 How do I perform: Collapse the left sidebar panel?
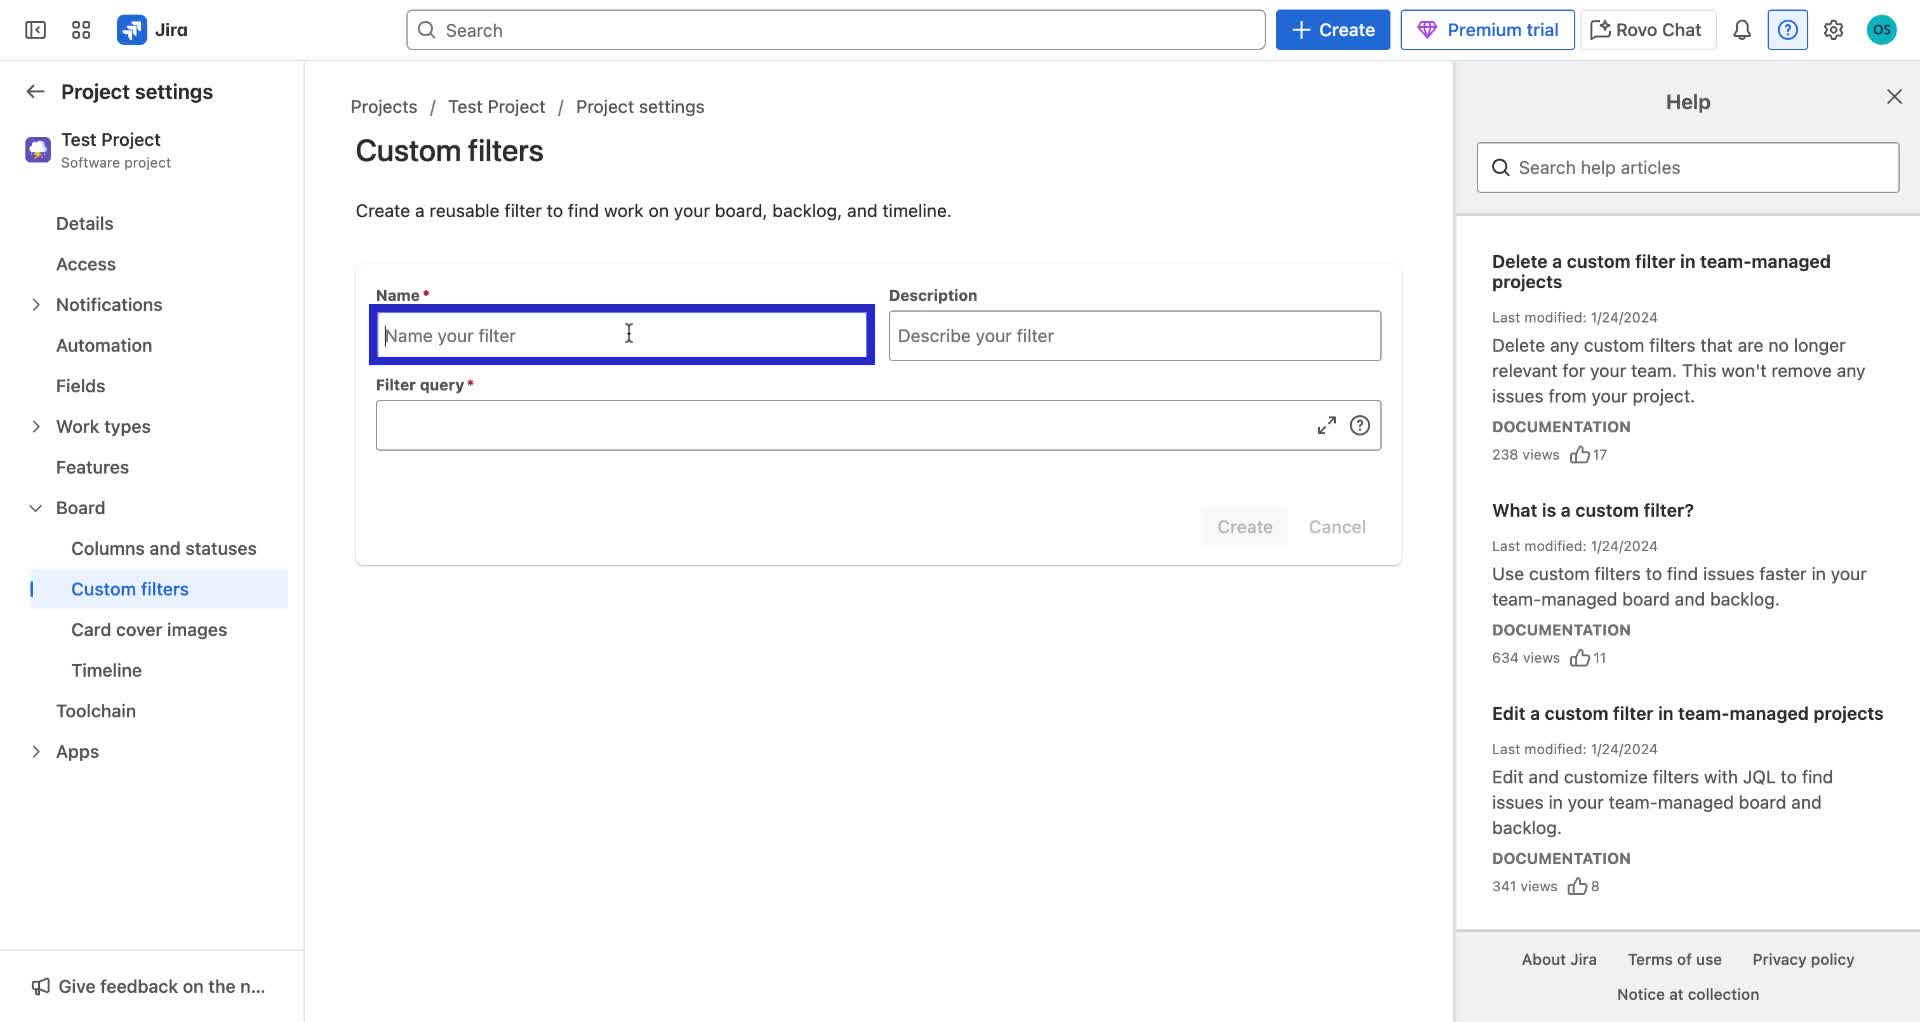pyautogui.click(x=34, y=30)
